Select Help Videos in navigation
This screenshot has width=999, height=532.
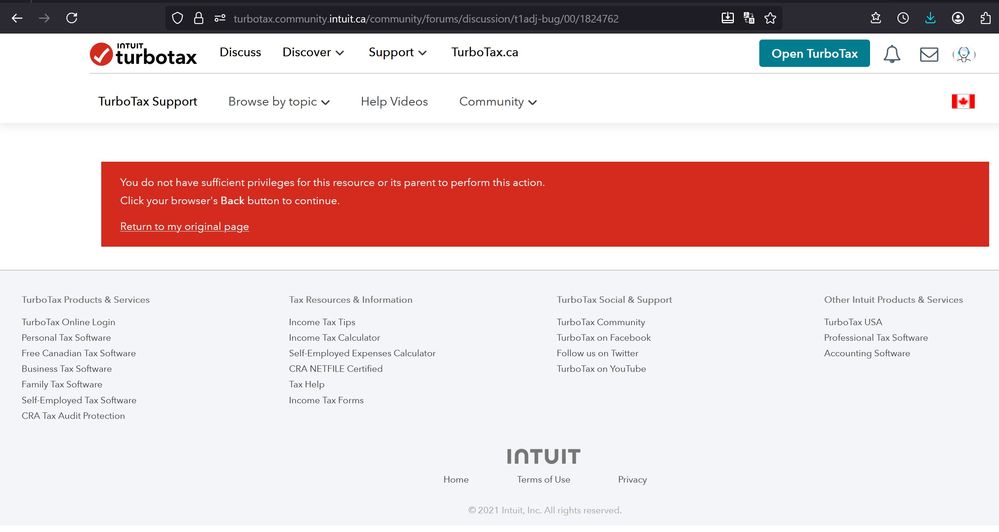coord(394,101)
